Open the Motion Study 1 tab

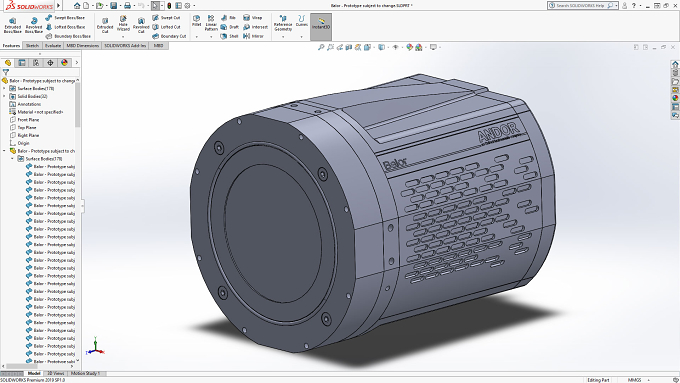[85, 373]
